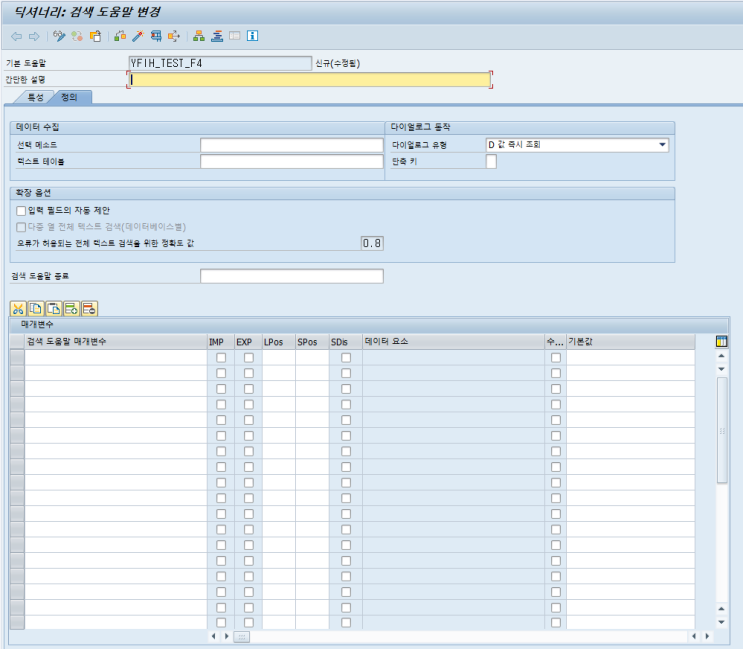
Task: Tick the EXP checkbox in the first row
Action: 249,358
